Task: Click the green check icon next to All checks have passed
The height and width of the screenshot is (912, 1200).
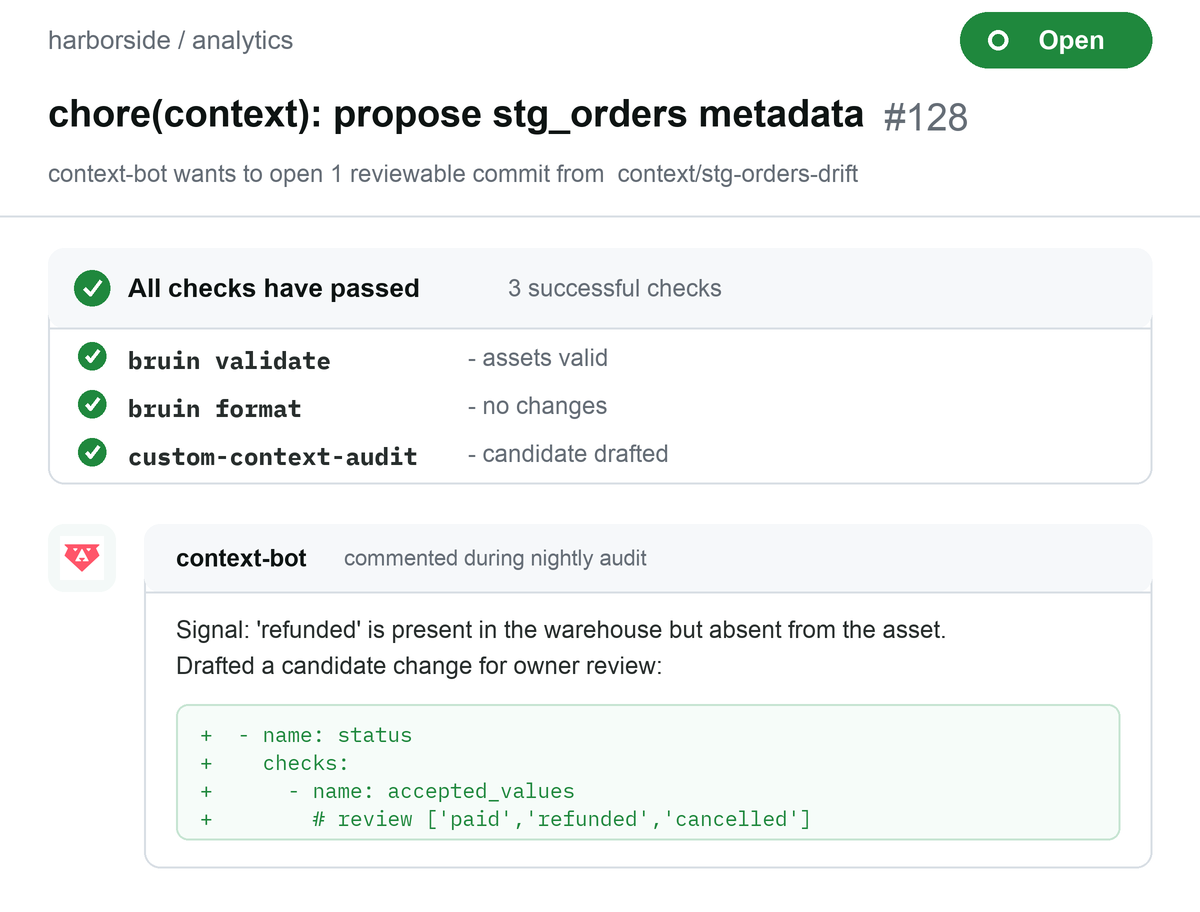Action: pyautogui.click(x=92, y=289)
